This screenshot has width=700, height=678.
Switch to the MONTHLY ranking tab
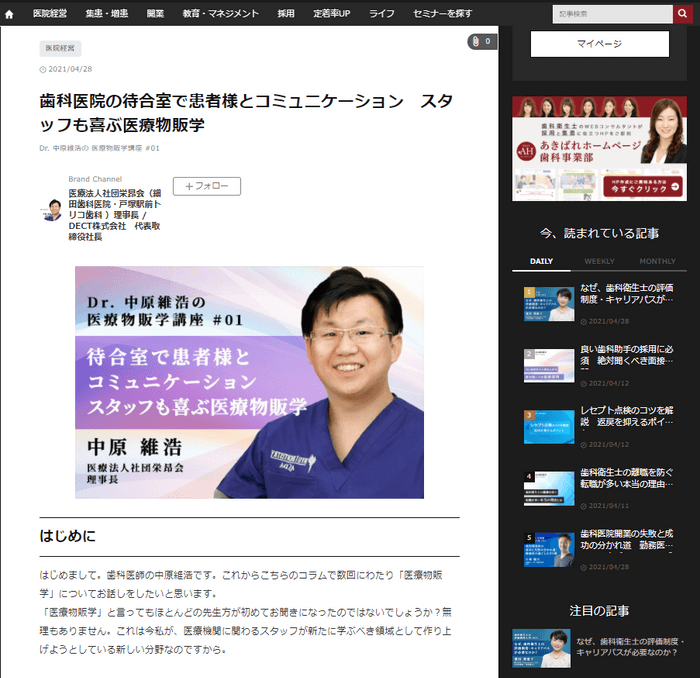click(x=657, y=261)
